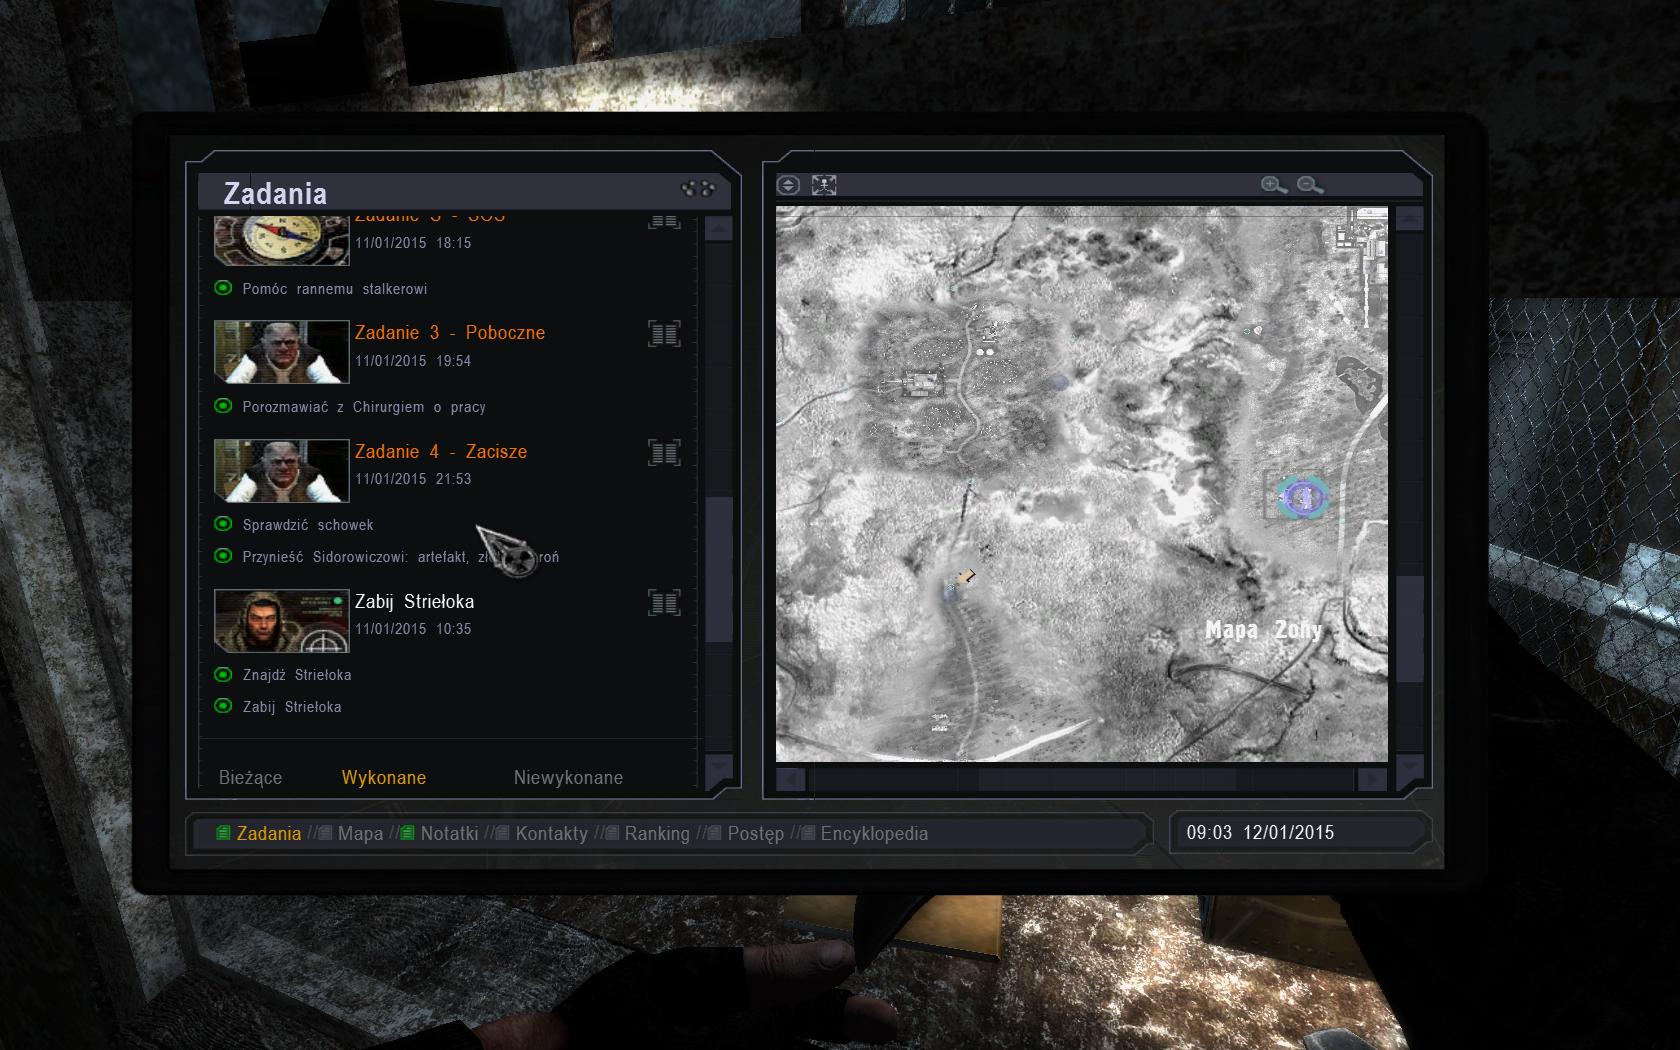Click the green bullet beside Znajdź Striełoka
This screenshot has width=1680, height=1050.
point(223,674)
